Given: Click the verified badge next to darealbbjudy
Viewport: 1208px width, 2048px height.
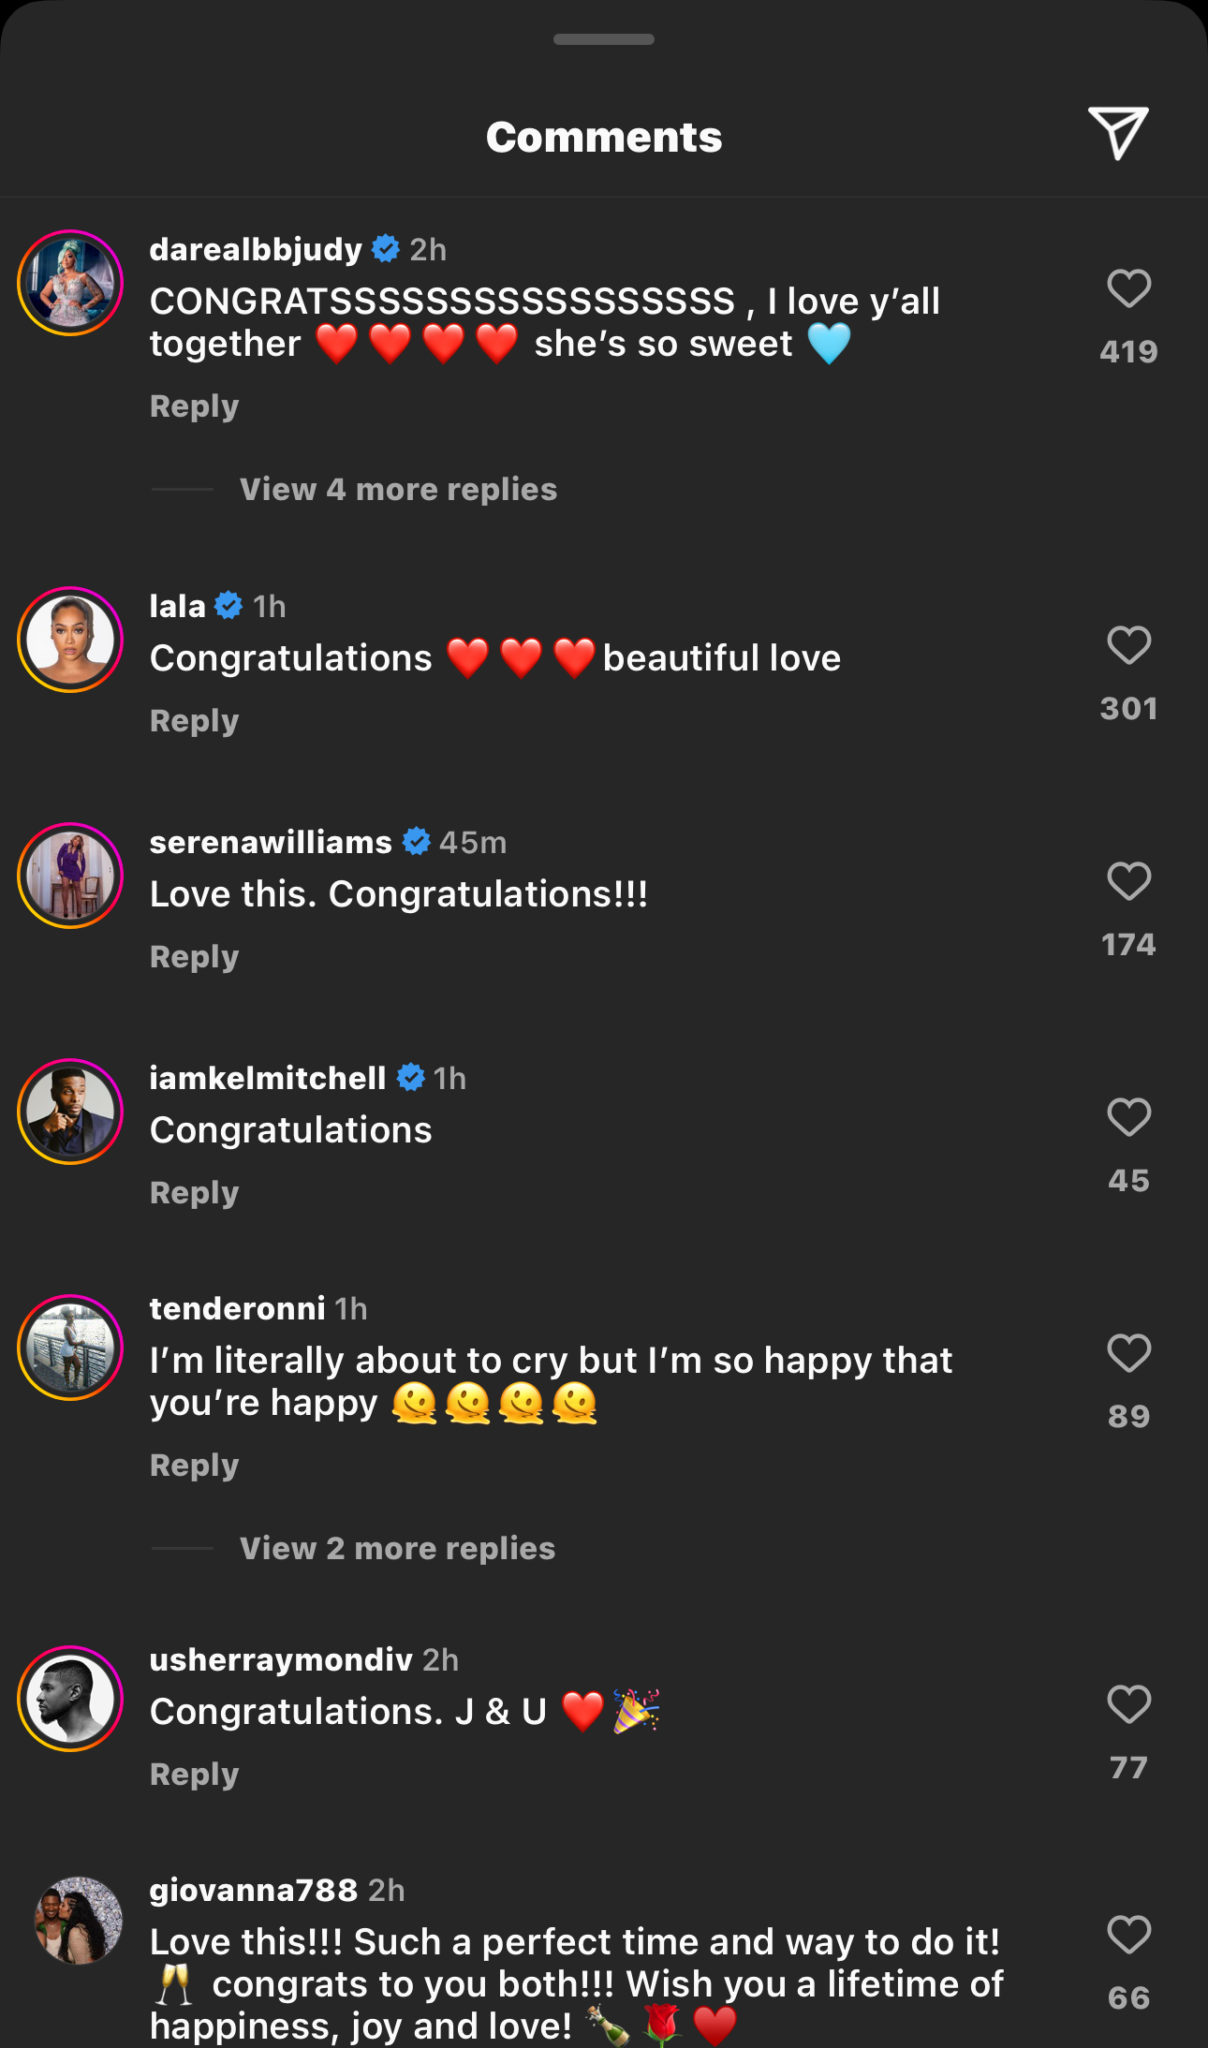Looking at the screenshot, I should 383,249.
